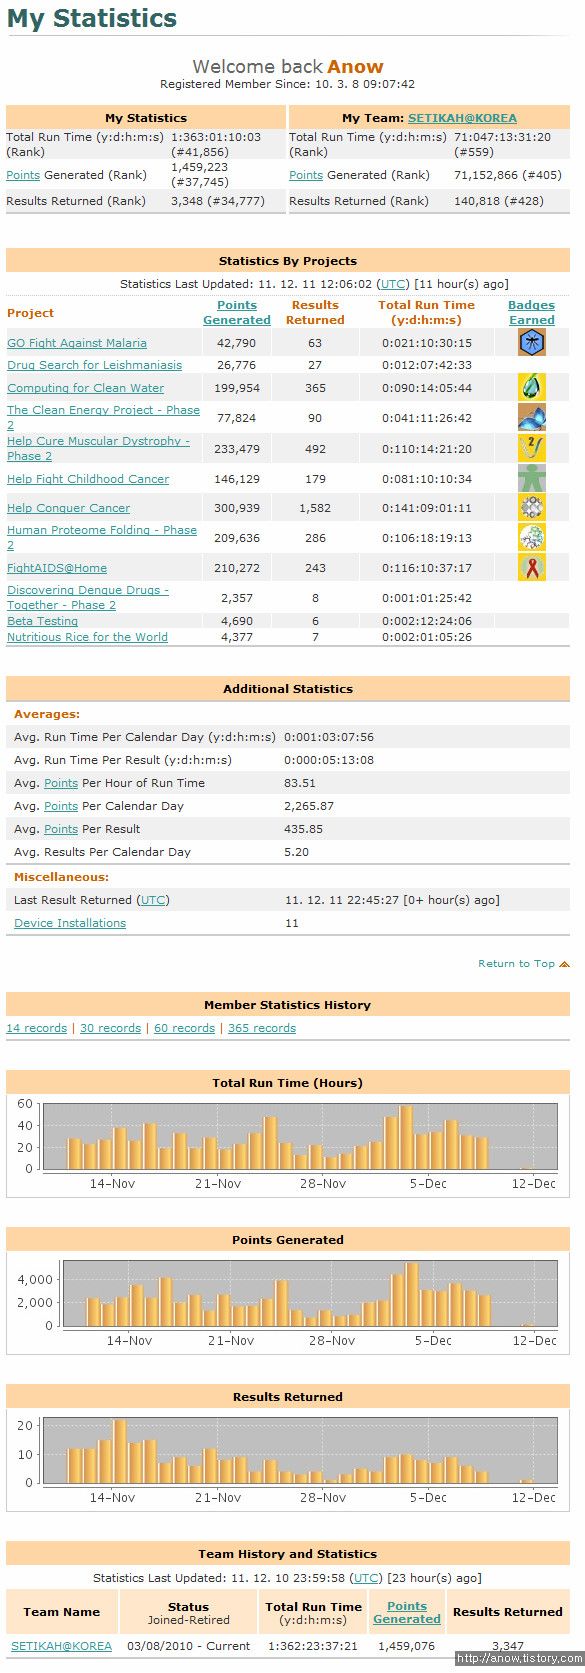Open Beta Testing project link
The image size is (585, 1673).
(42, 621)
